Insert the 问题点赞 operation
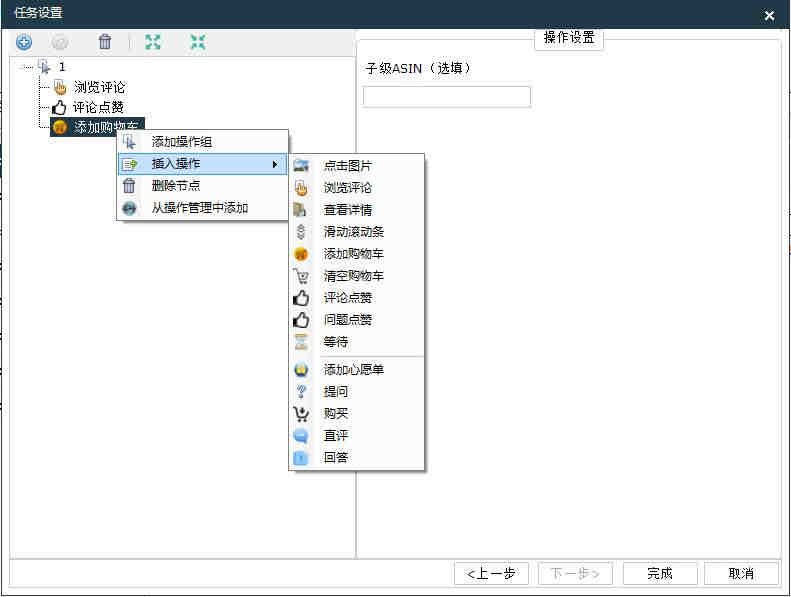The height and width of the screenshot is (597, 791). 356,319
